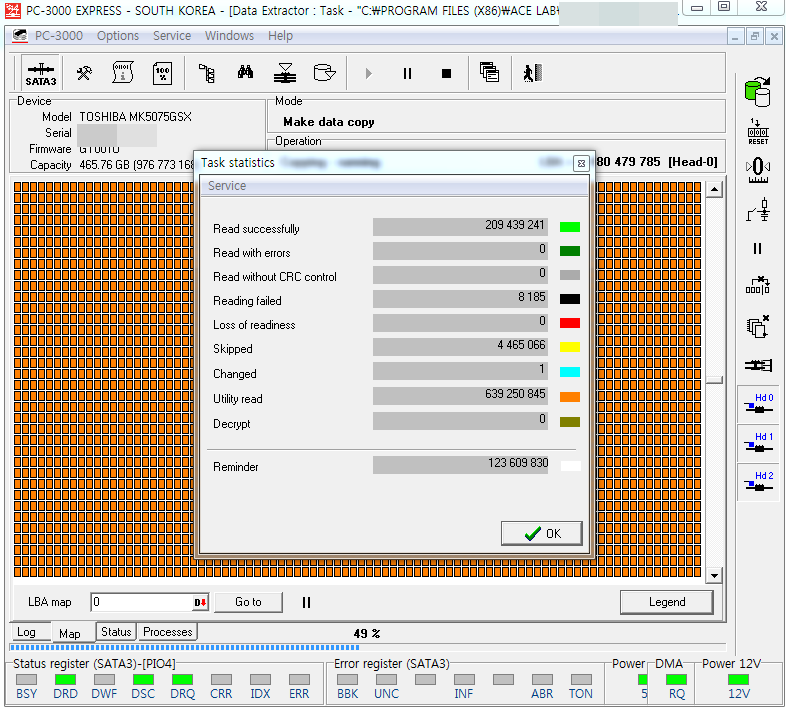786x709 pixels.
Task: Click the binoculars search icon
Action: (x=245, y=73)
